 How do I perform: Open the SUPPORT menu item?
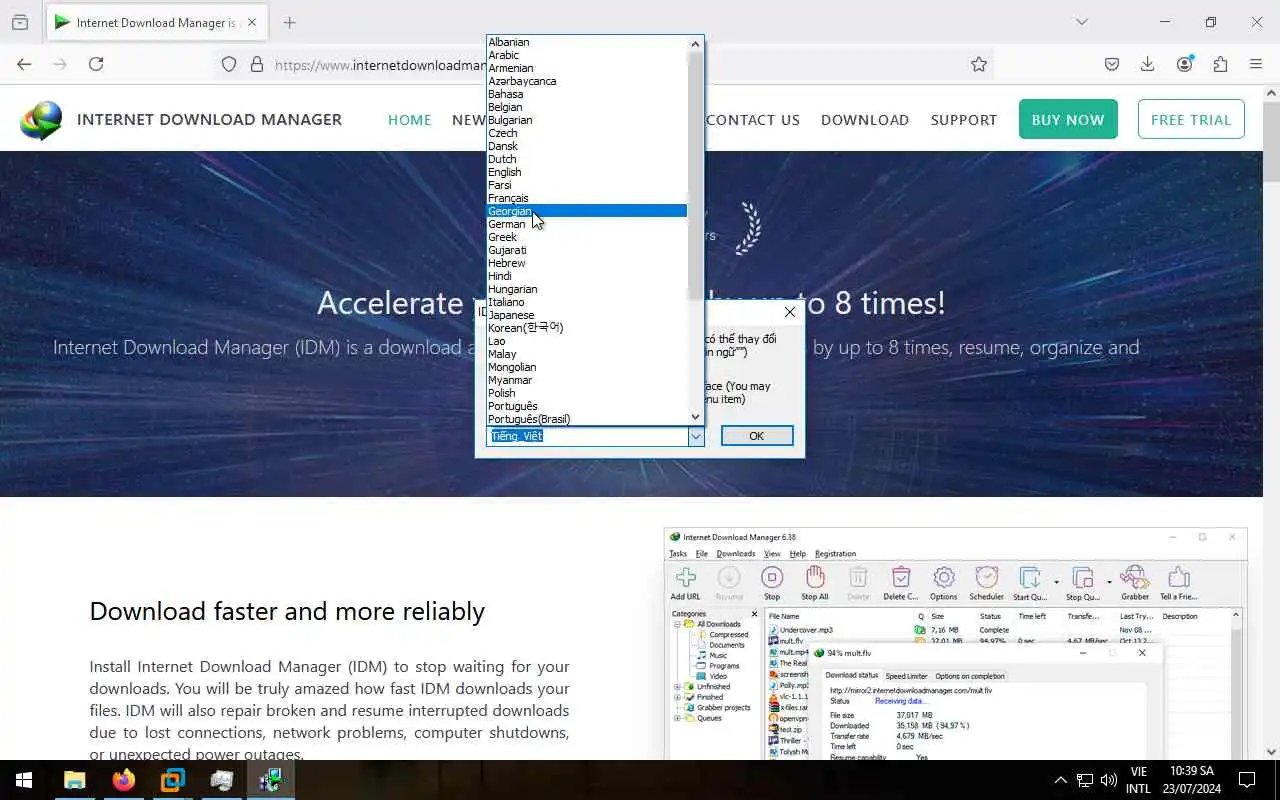(964, 119)
